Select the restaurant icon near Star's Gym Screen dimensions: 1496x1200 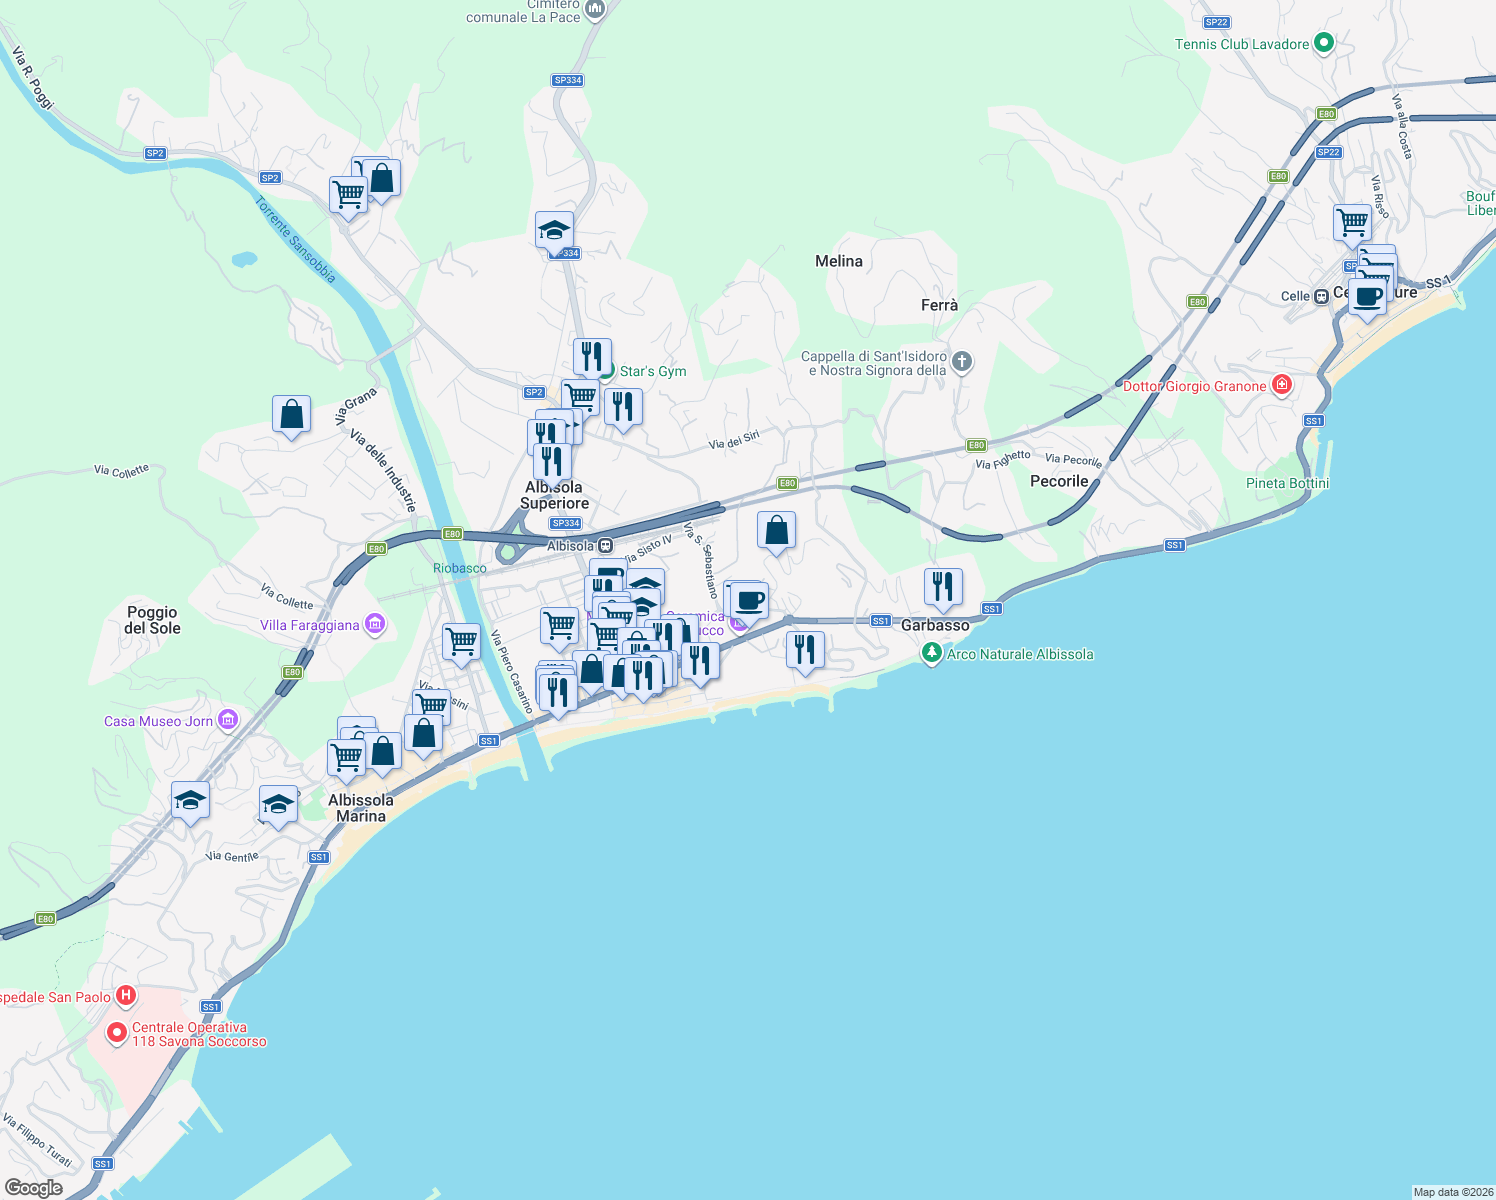pos(591,355)
